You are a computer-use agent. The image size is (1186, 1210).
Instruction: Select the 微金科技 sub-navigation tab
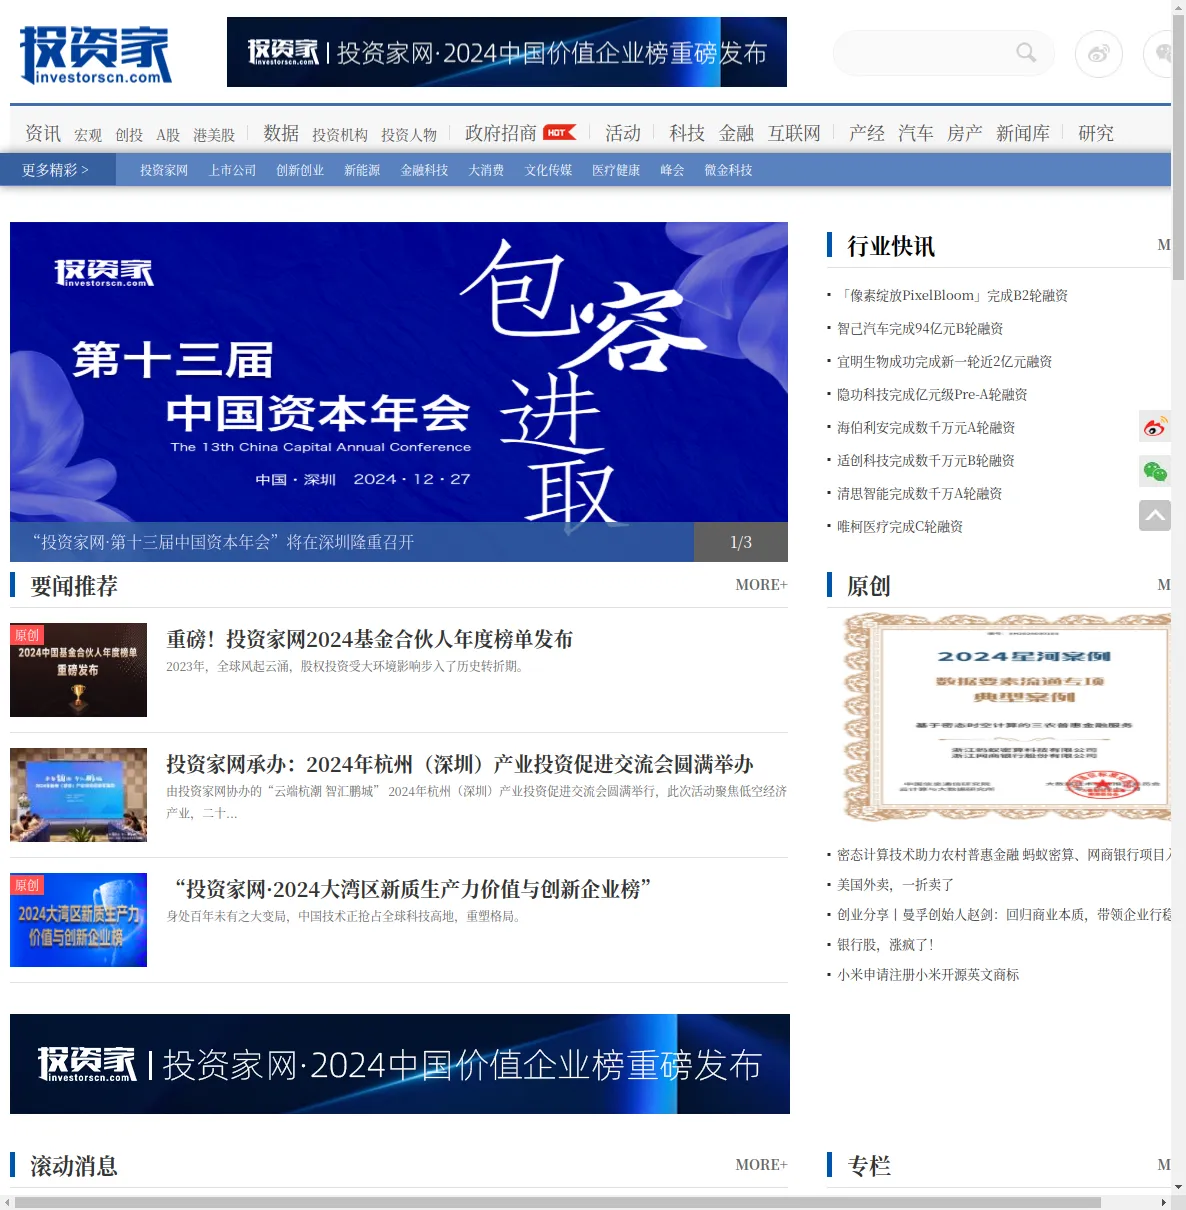point(729,170)
